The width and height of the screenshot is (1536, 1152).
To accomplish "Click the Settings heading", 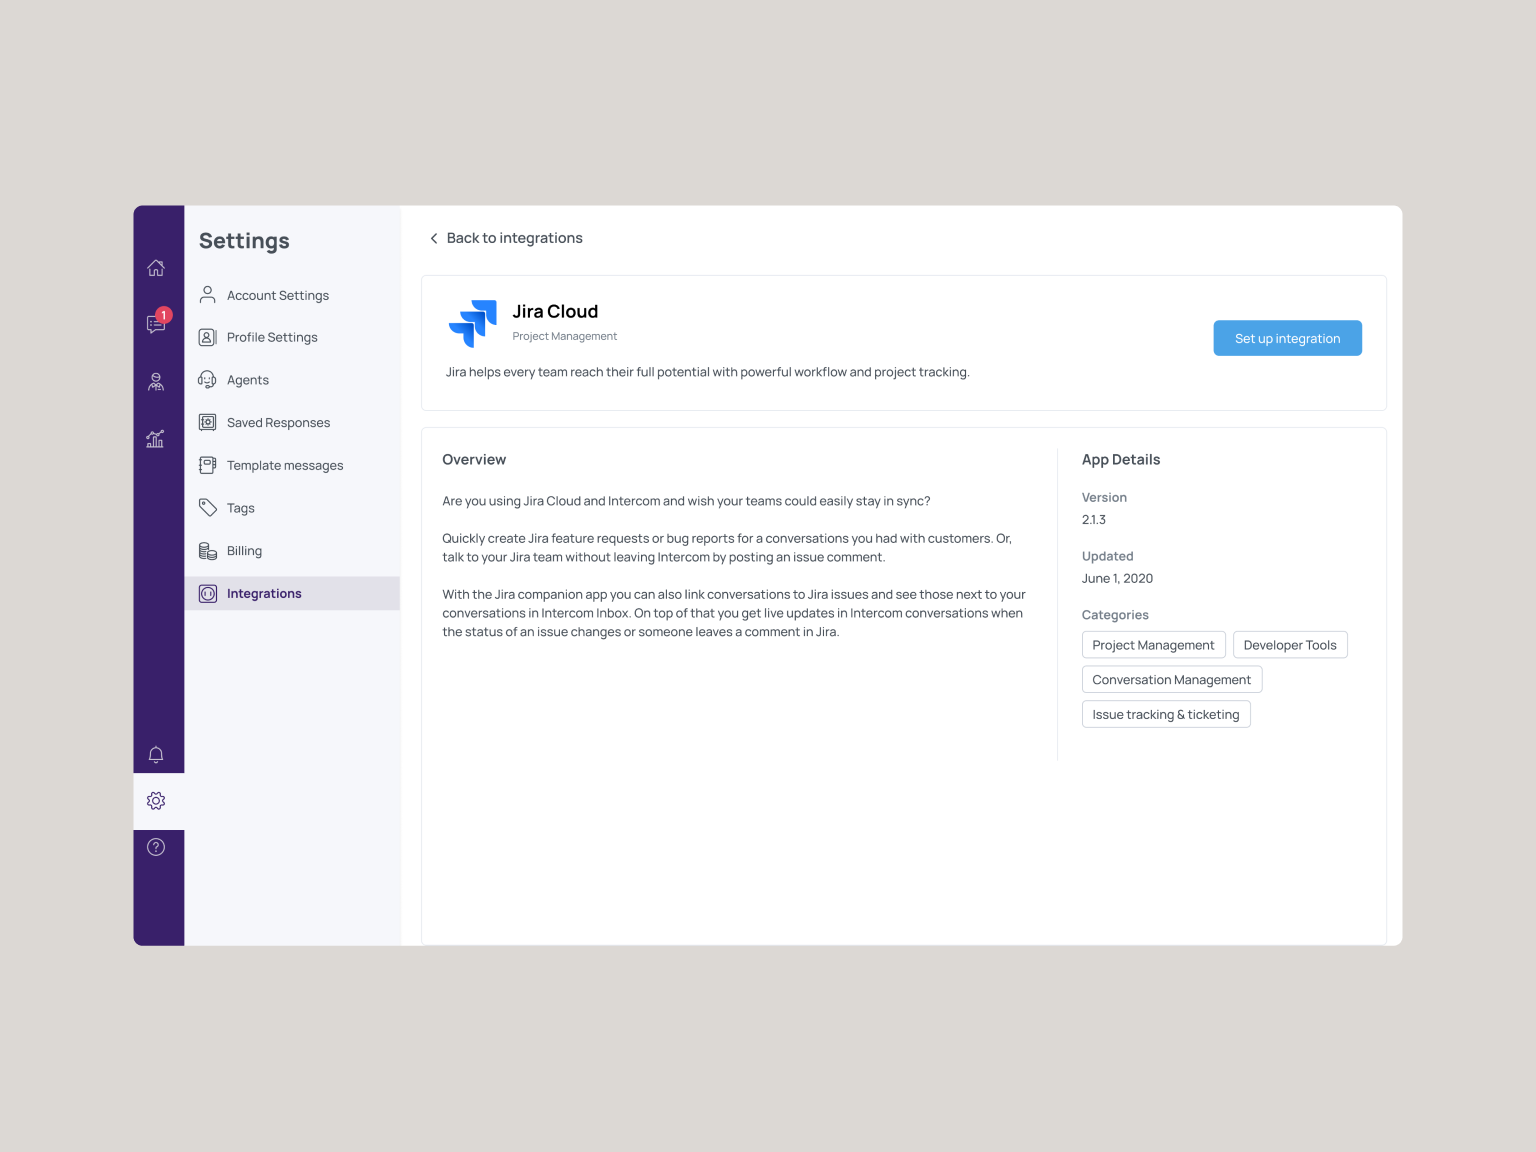I will (x=244, y=241).
